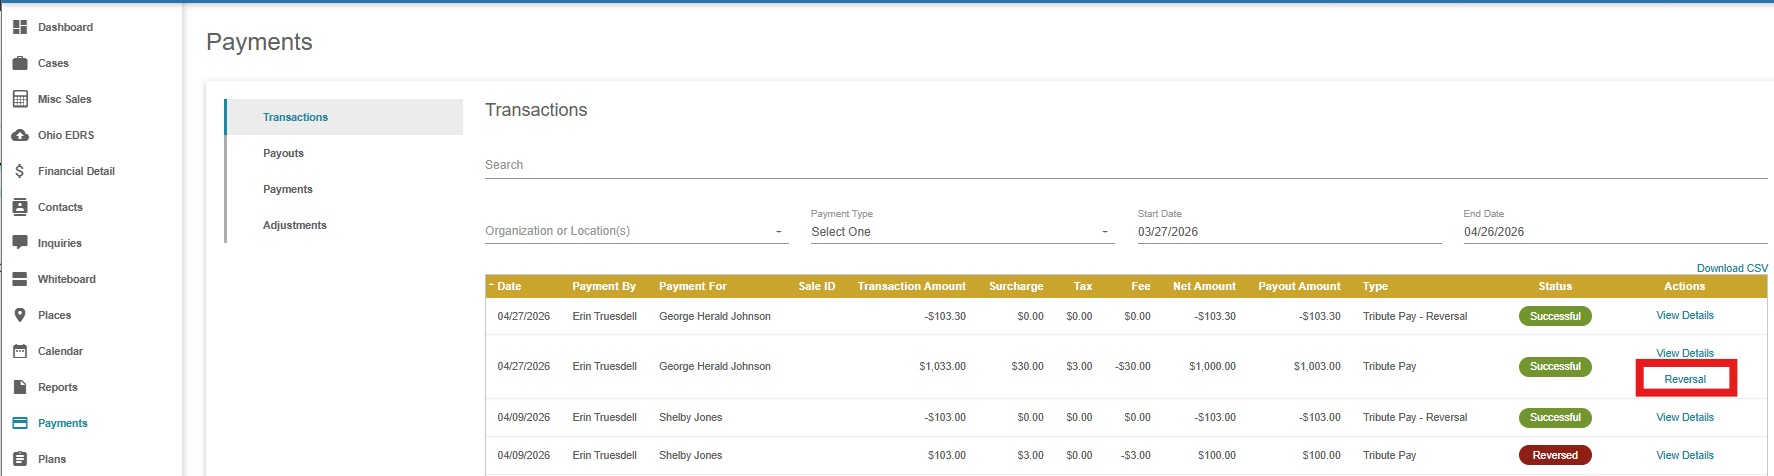Select the Adjustments tab
This screenshot has height=476, width=1774.
[294, 225]
